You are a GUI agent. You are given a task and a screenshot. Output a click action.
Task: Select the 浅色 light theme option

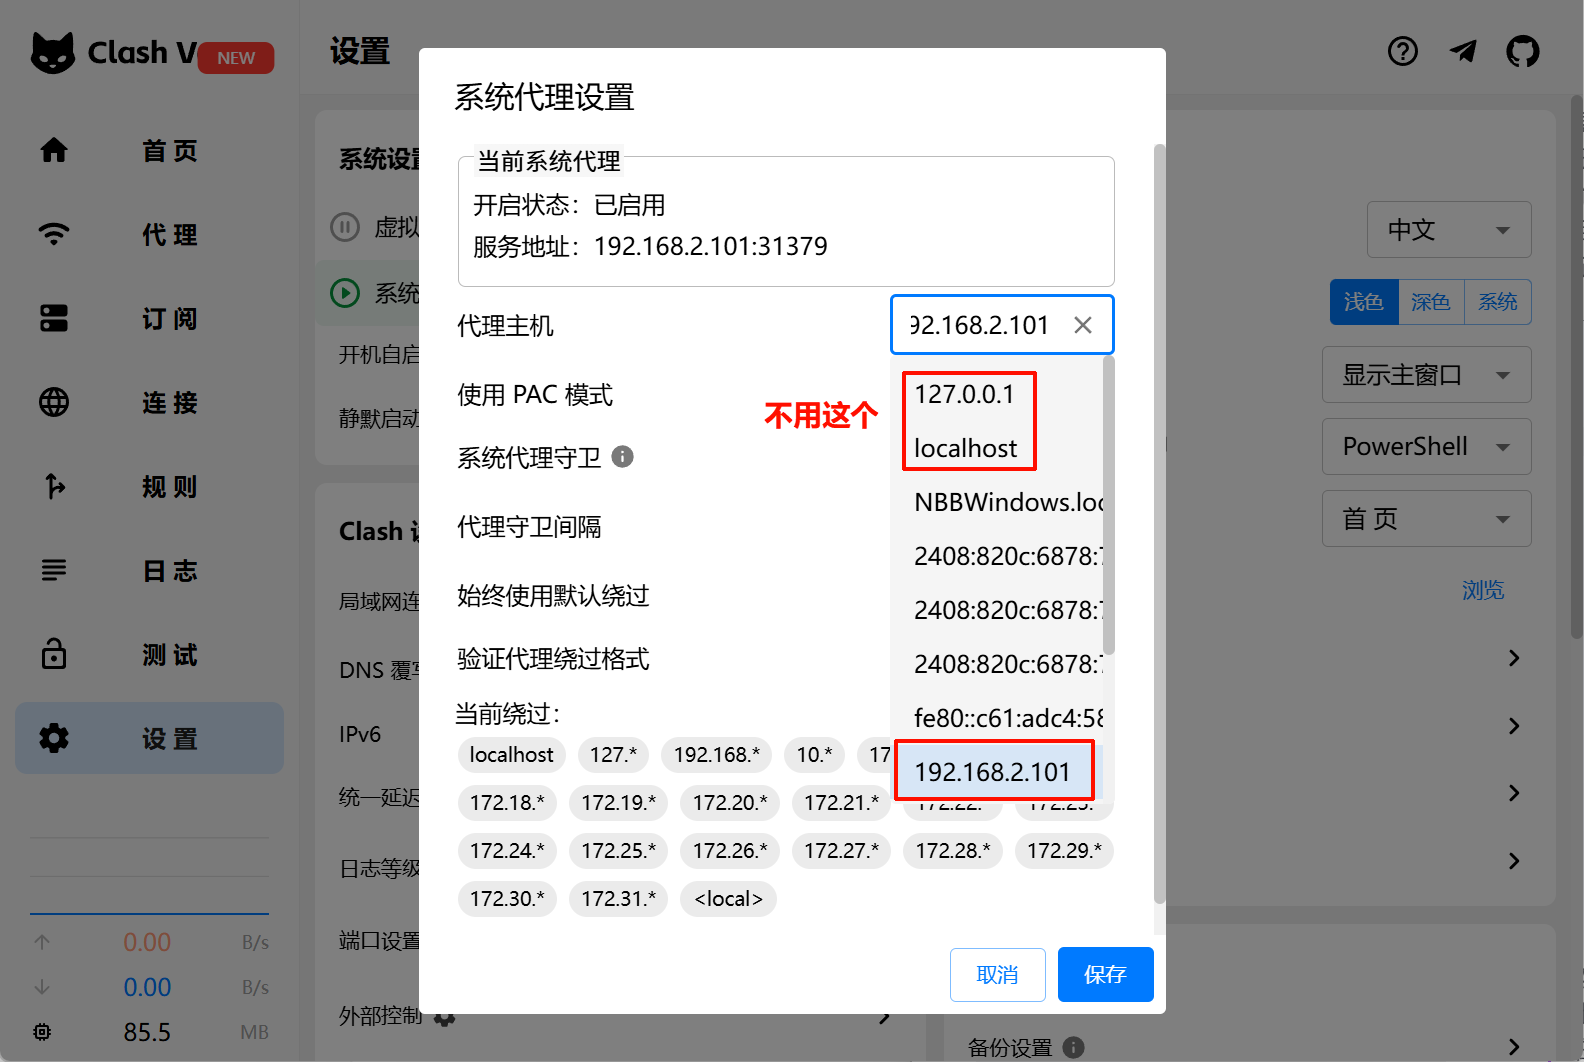point(1363,302)
